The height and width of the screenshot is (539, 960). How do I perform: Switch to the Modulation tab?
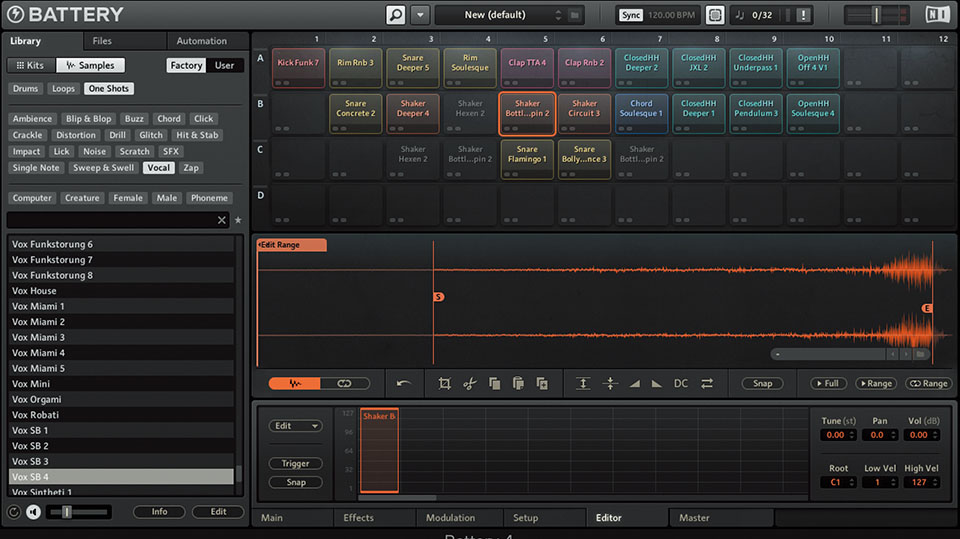coord(459,518)
